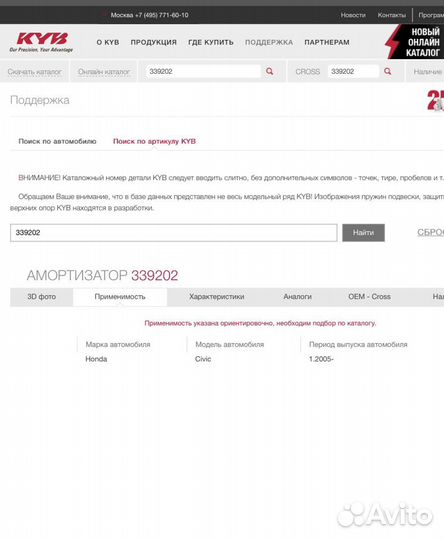The width and height of the screenshot is (444, 540).
Task: Focus the CROSS number input field
Action: [353, 71]
